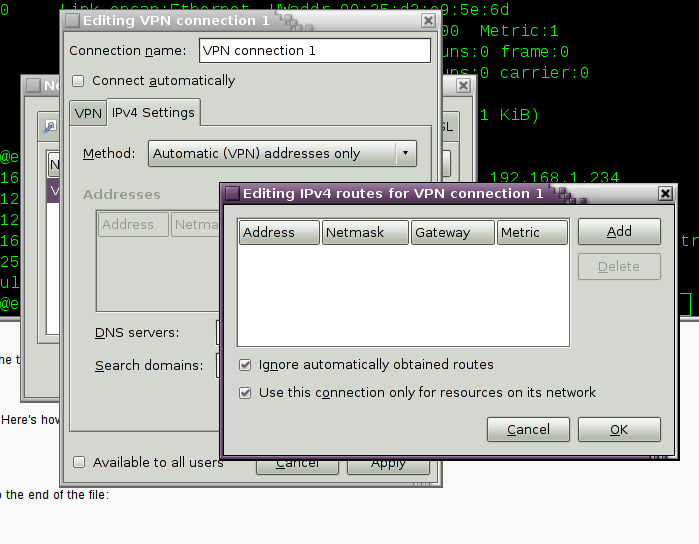The height and width of the screenshot is (544, 699).
Task: Click the Network Connections window menu icon
Action: (x=33, y=86)
